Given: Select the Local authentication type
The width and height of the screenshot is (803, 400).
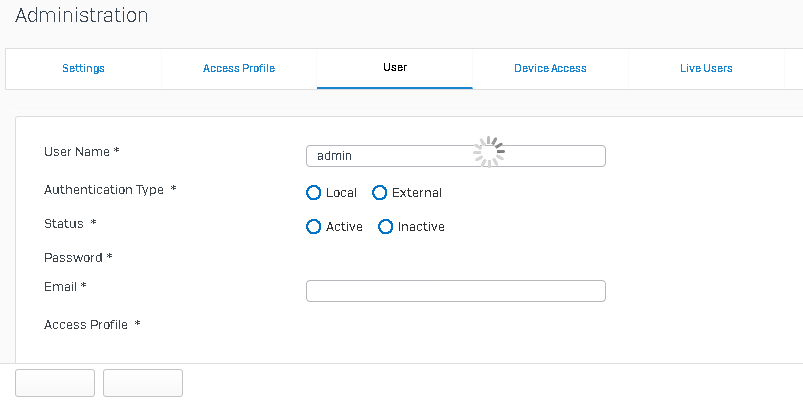Looking at the screenshot, I should 313,193.
